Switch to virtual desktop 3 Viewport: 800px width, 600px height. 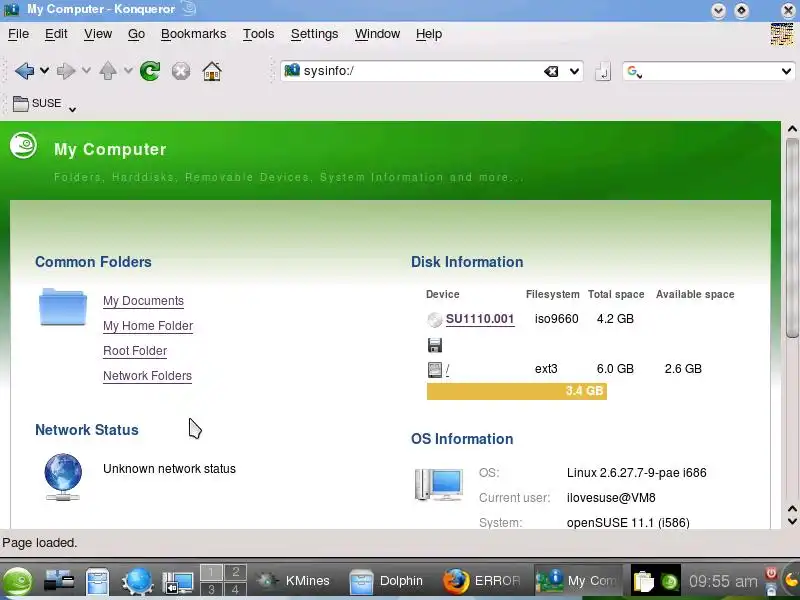tap(211, 589)
